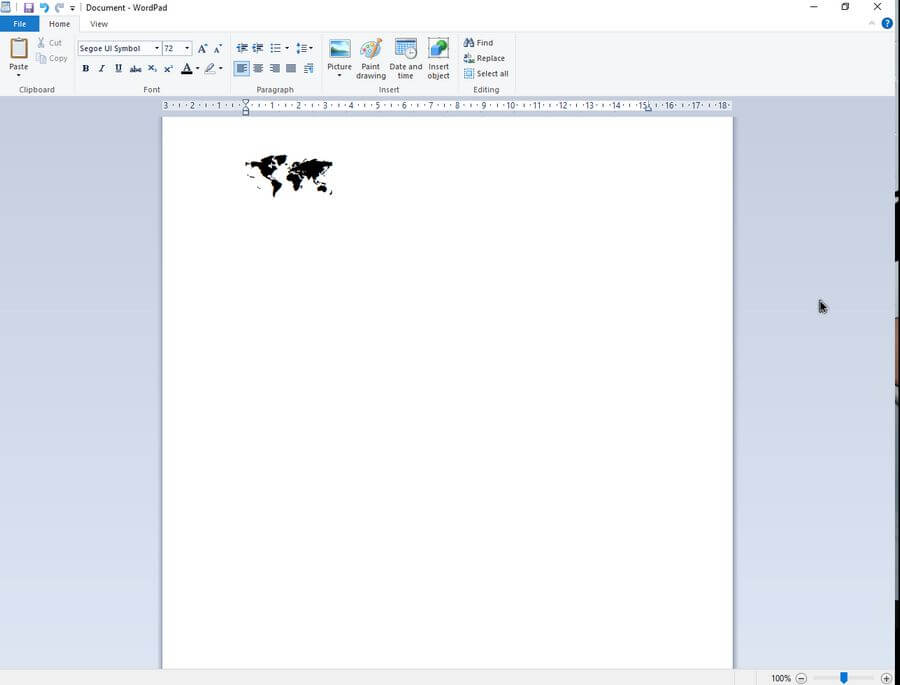Screen dimensions: 900x685
Task: Click the Paste clipboard icon
Action: pos(19,48)
